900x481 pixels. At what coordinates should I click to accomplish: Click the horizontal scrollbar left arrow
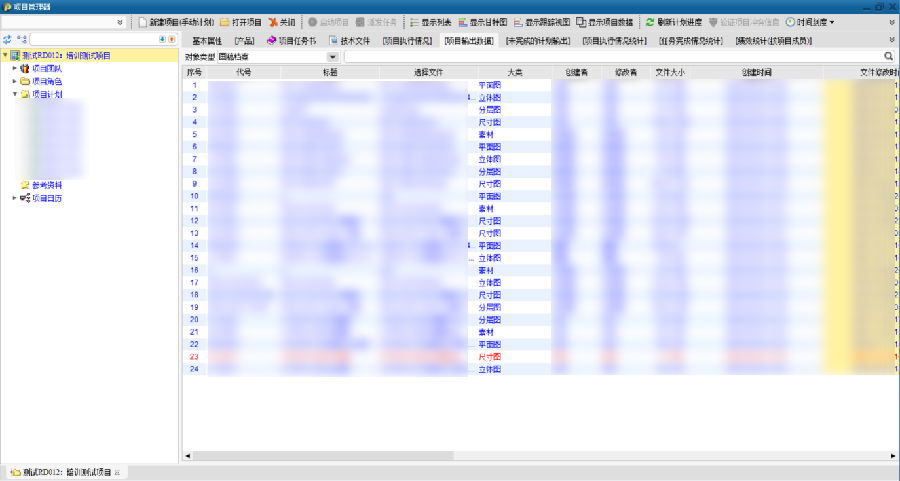(x=188, y=456)
